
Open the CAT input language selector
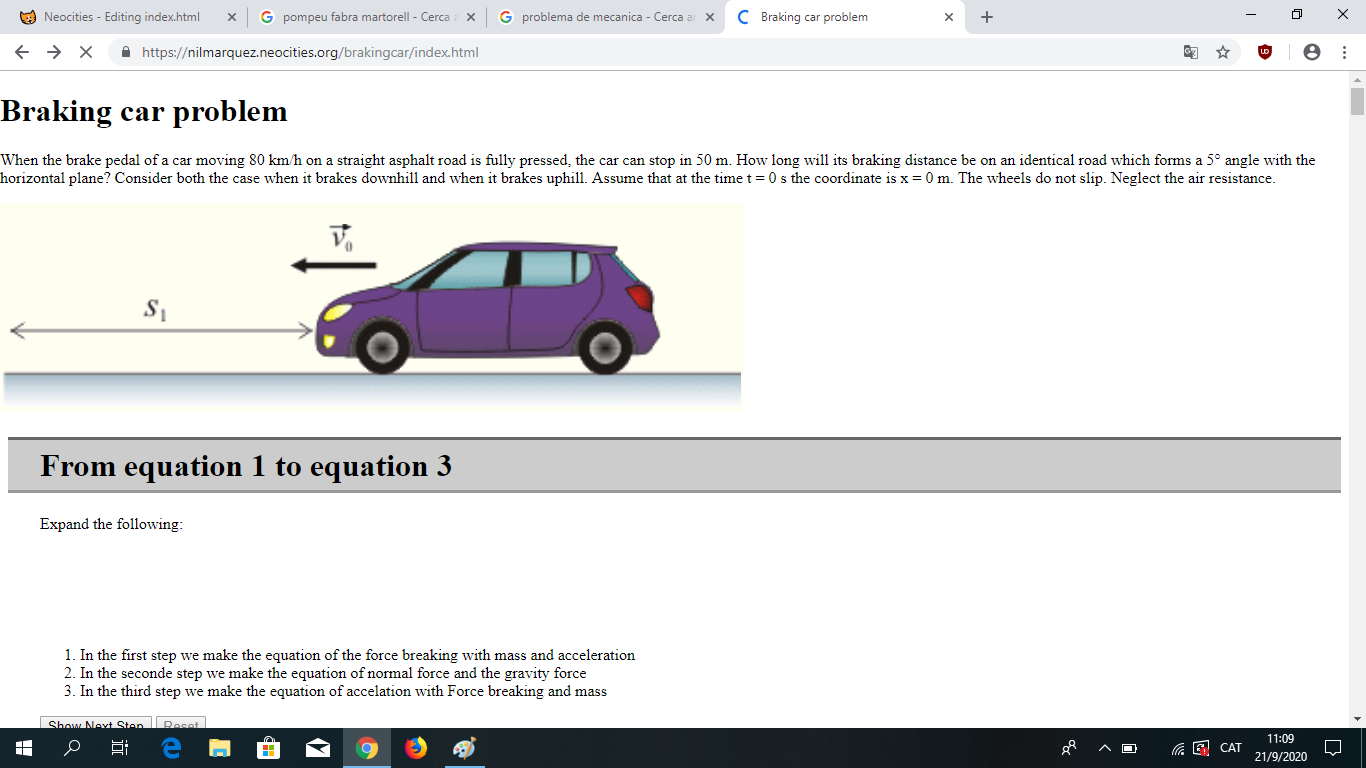[1230, 748]
